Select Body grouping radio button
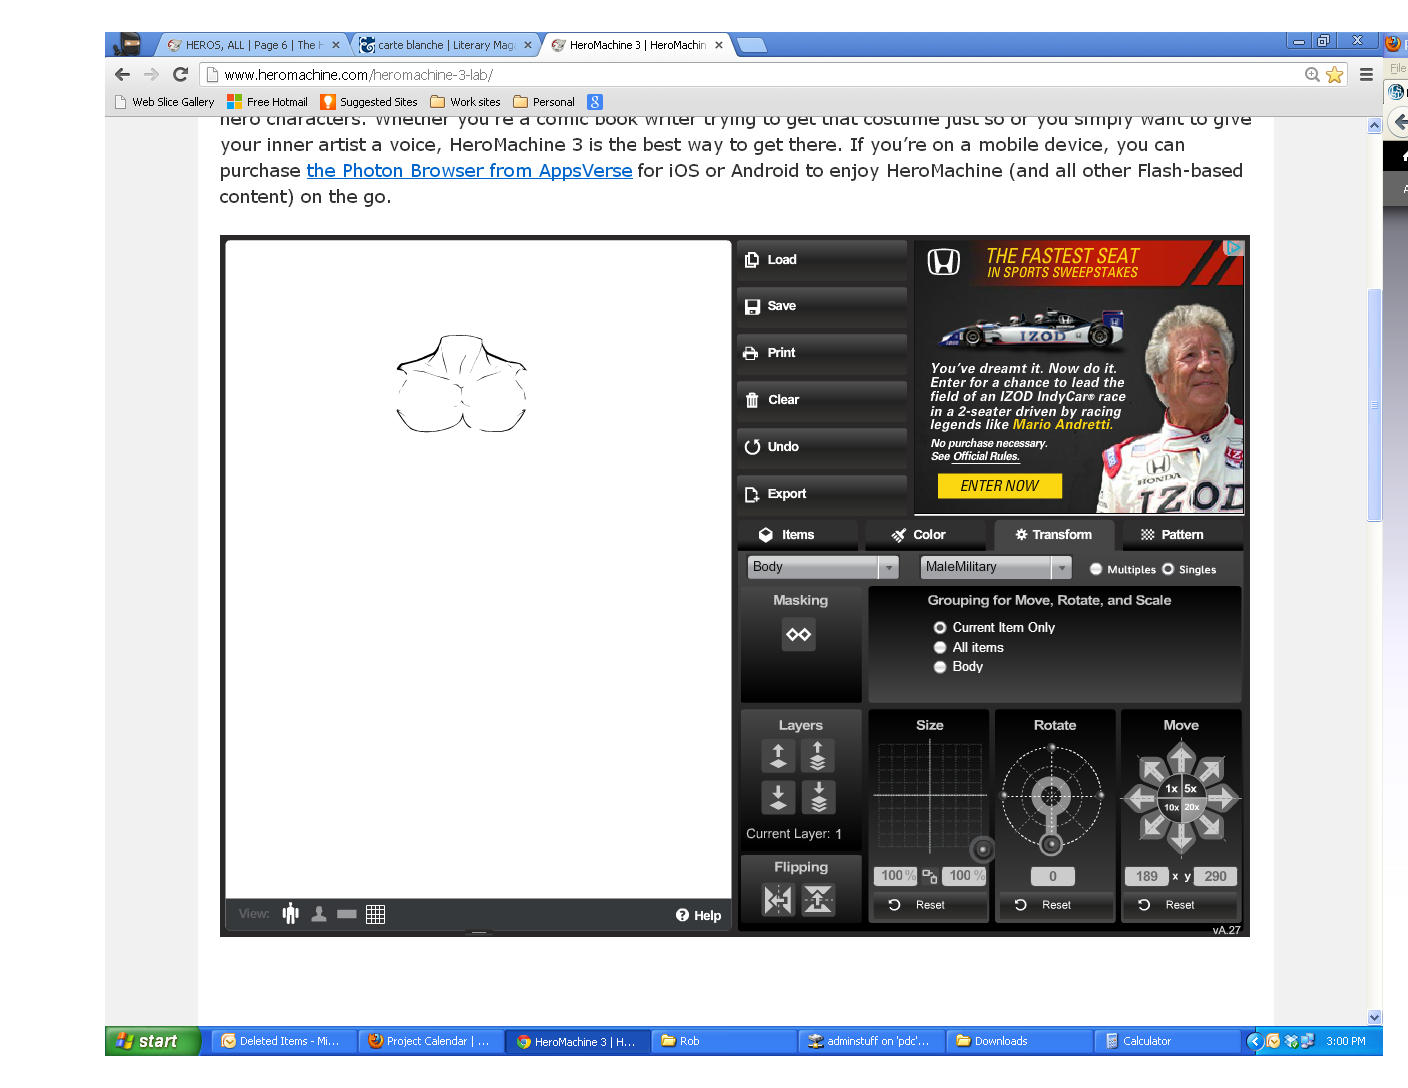 940,667
